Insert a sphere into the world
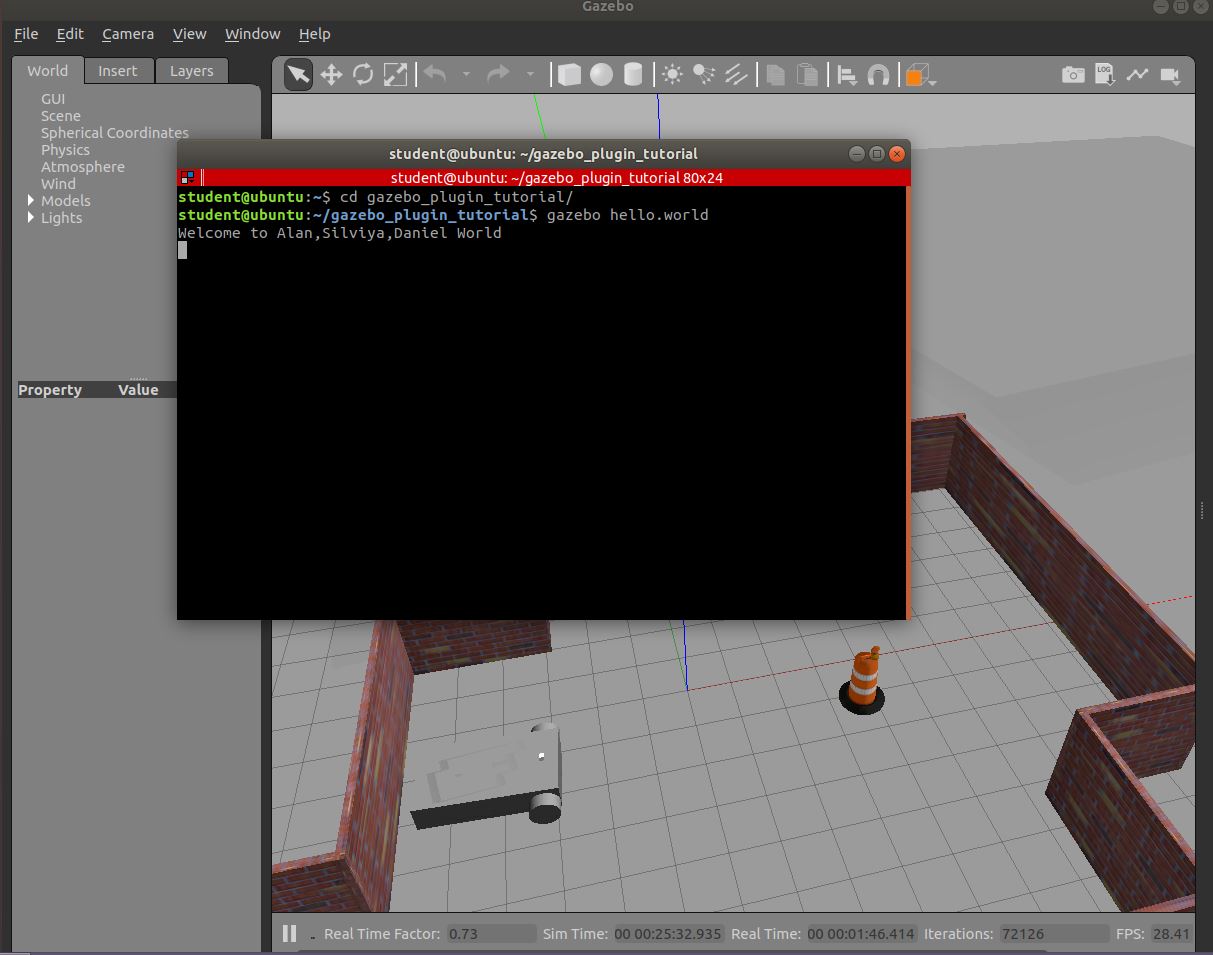The image size is (1213, 955). click(599, 74)
